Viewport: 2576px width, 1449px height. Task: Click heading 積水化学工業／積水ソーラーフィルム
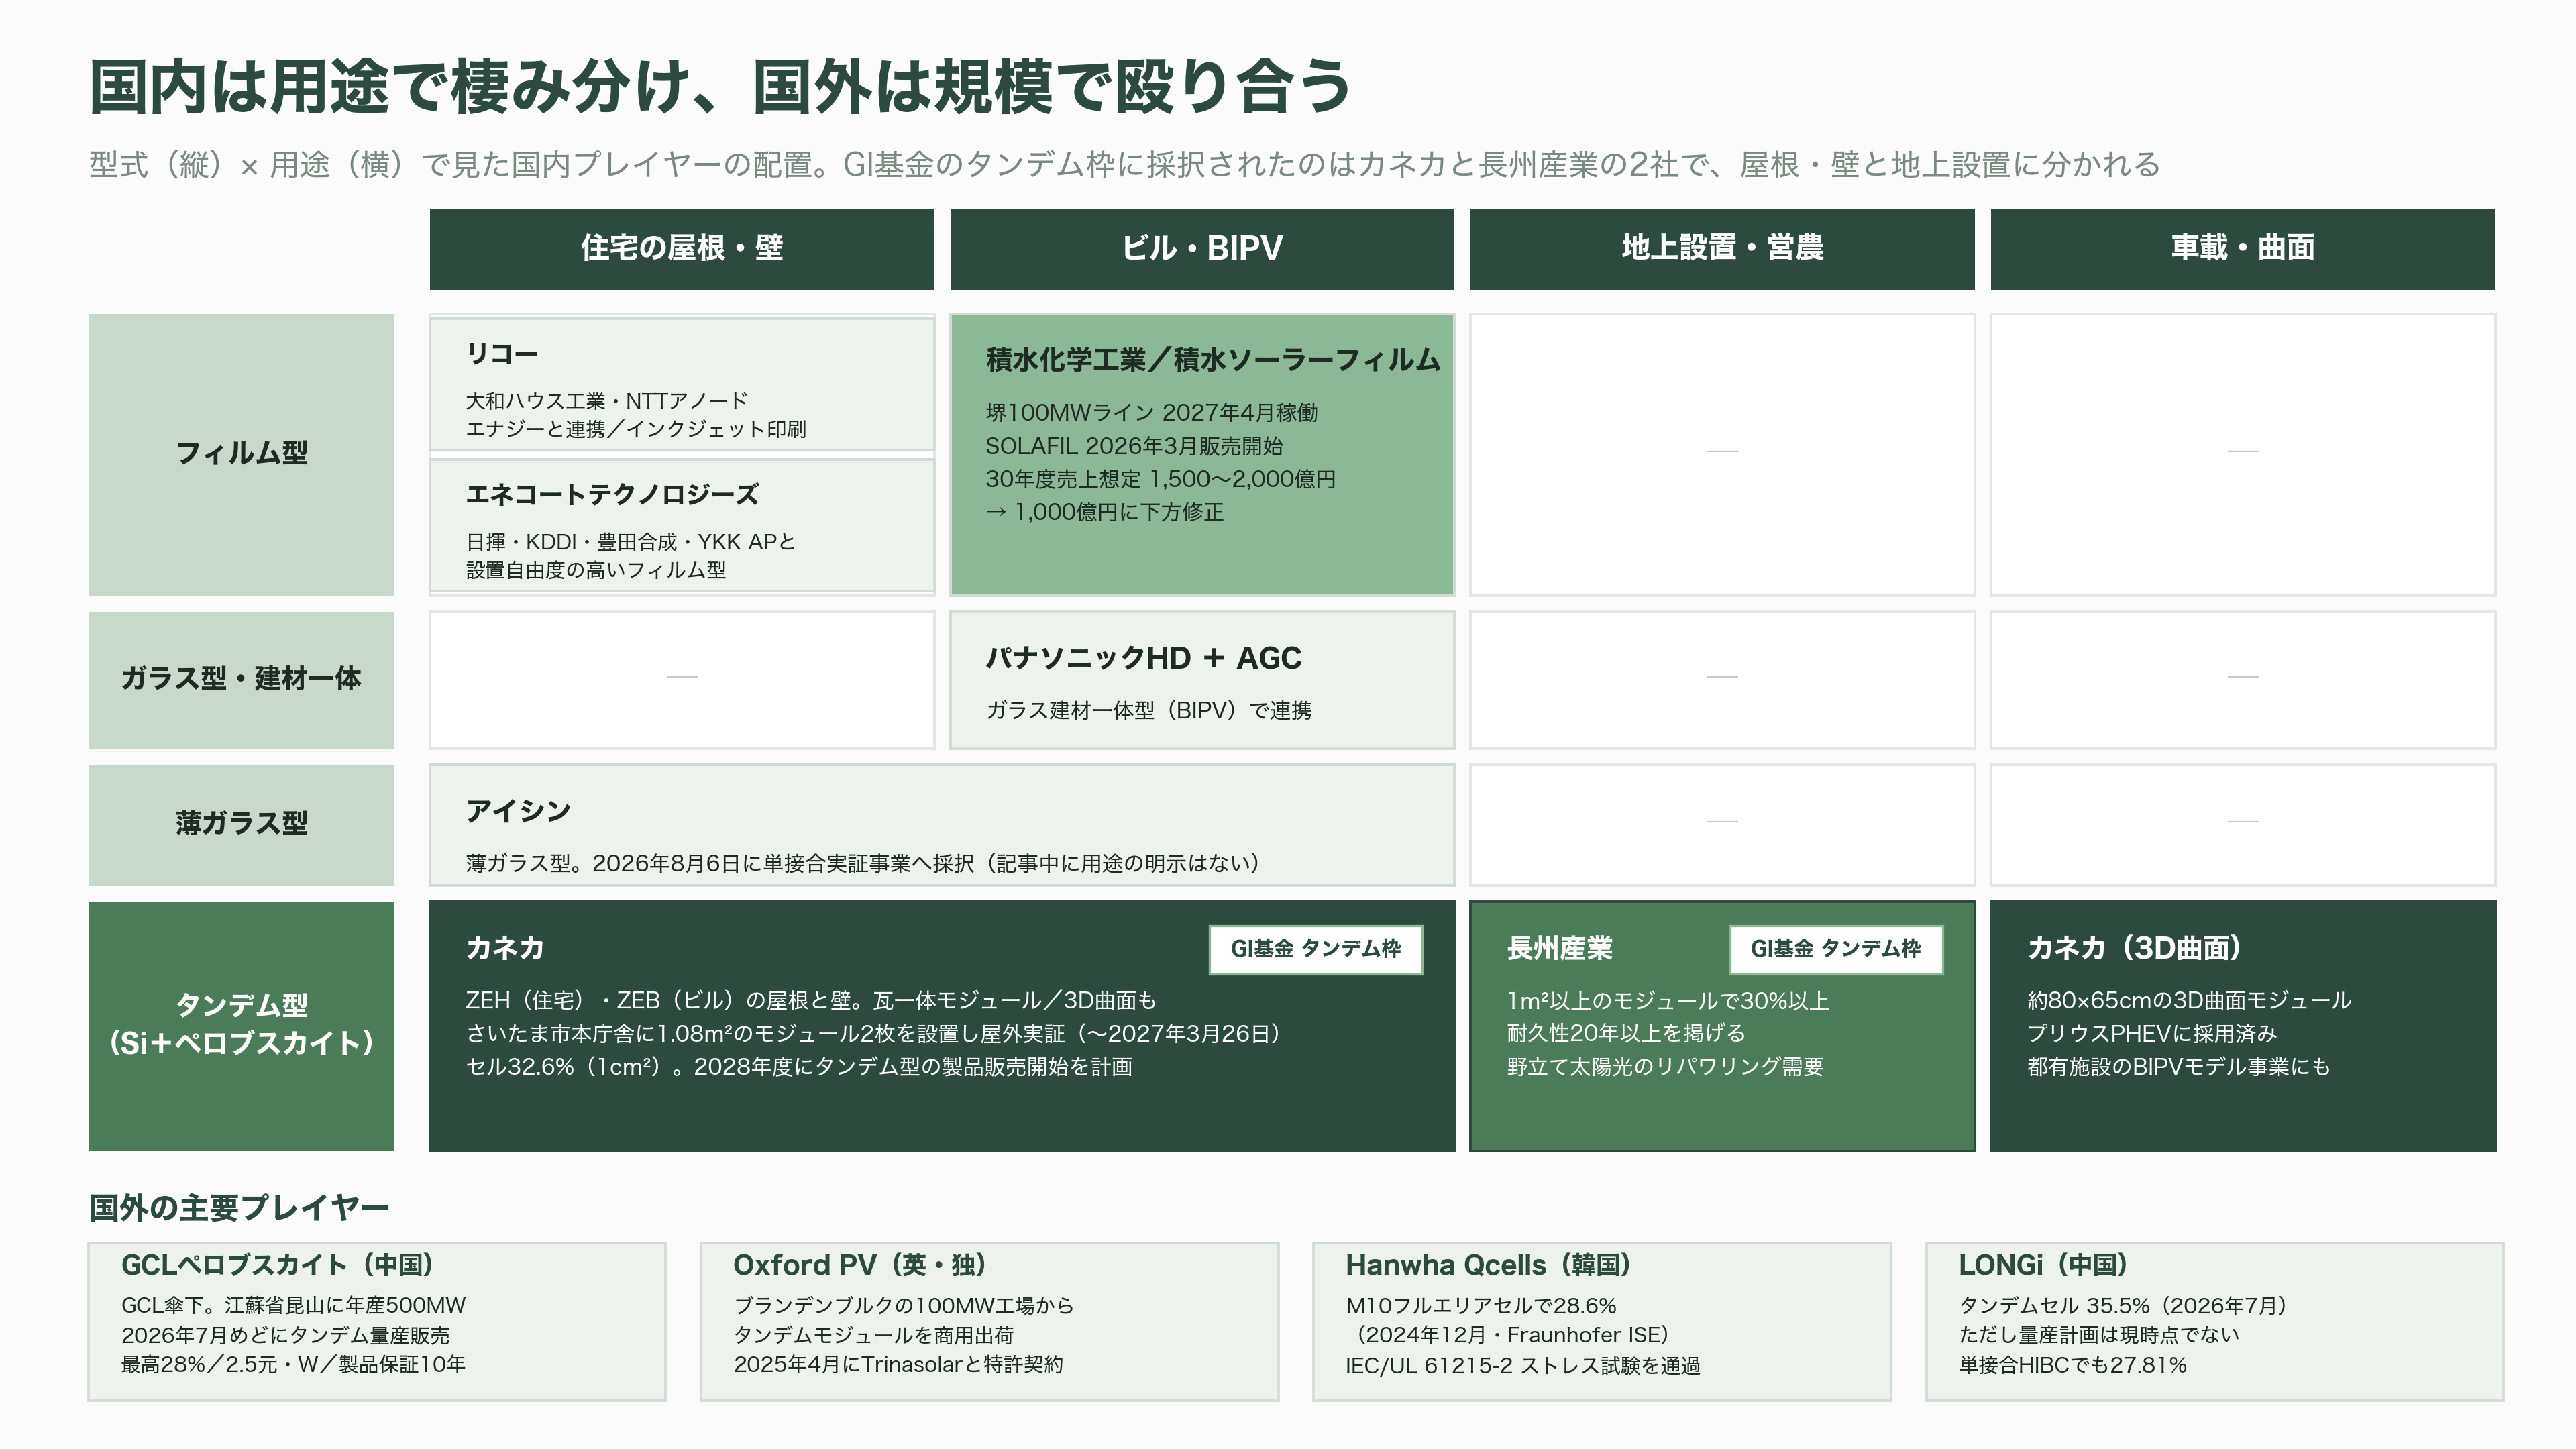tap(1213, 360)
